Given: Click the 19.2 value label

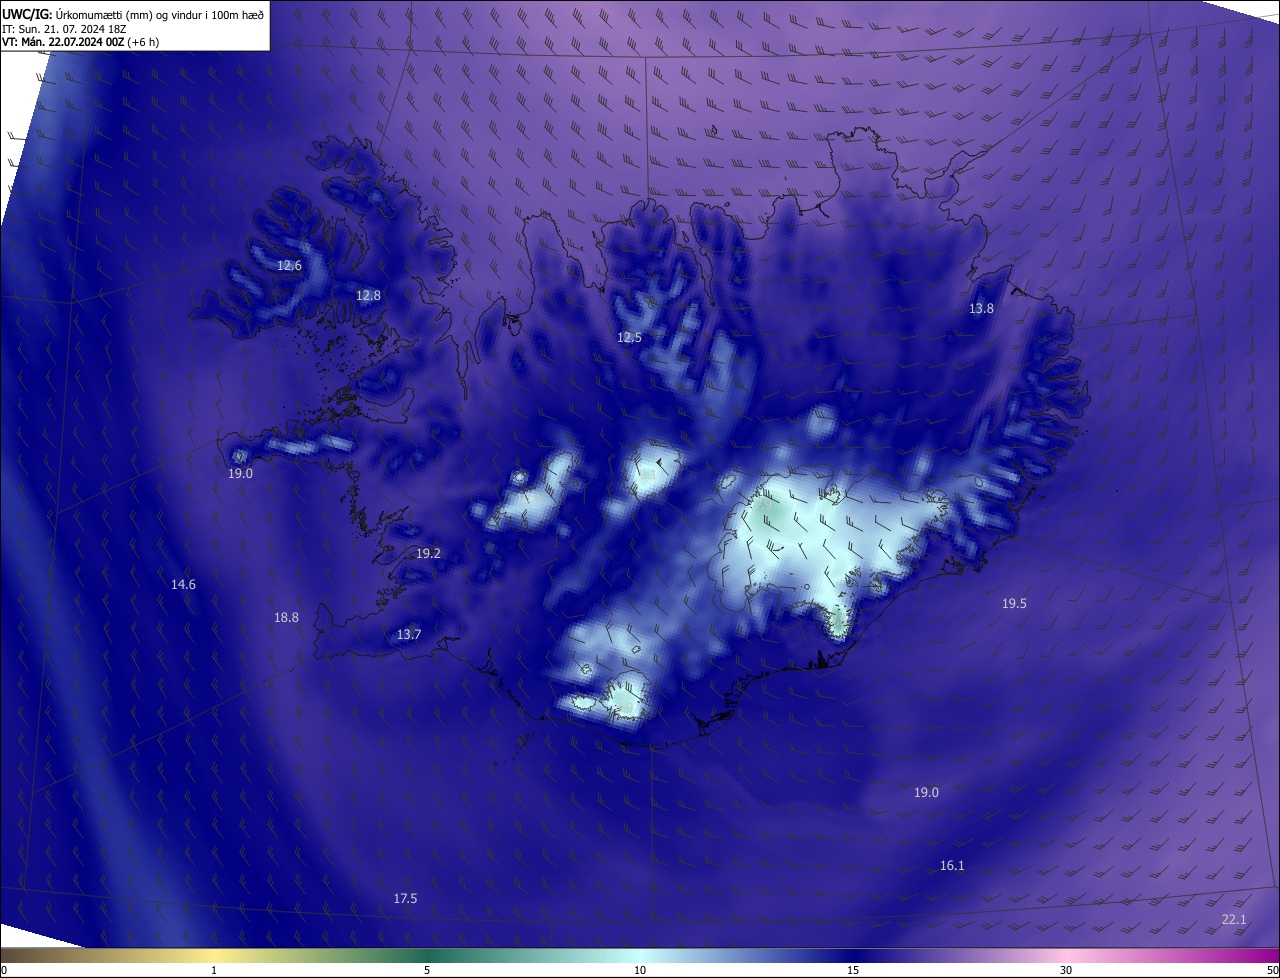Looking at the screenshot, I should tap(428, 554).
